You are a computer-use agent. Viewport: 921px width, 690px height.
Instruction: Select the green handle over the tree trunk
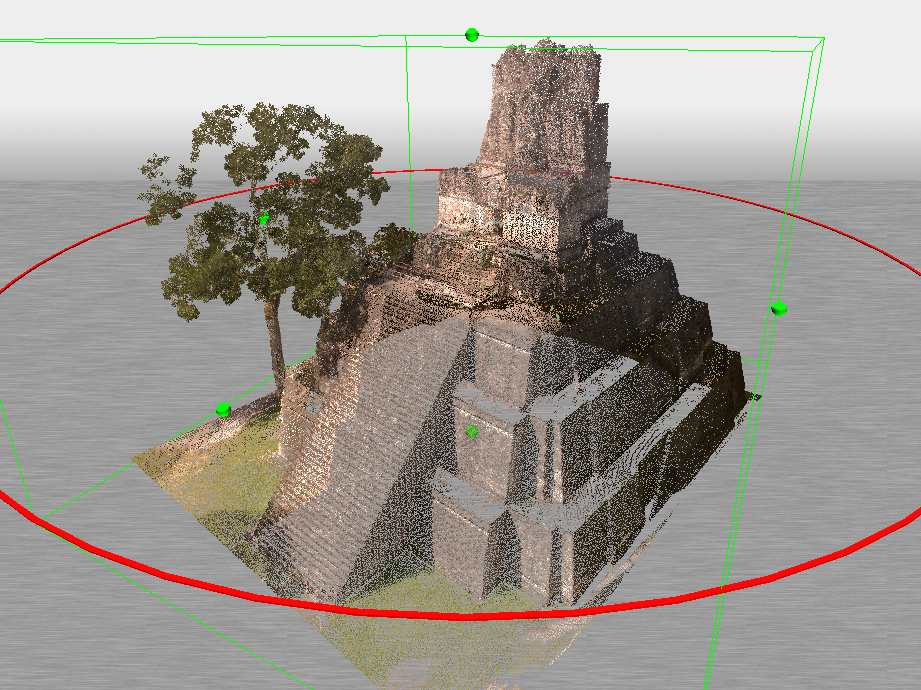(x=265, y=219)
